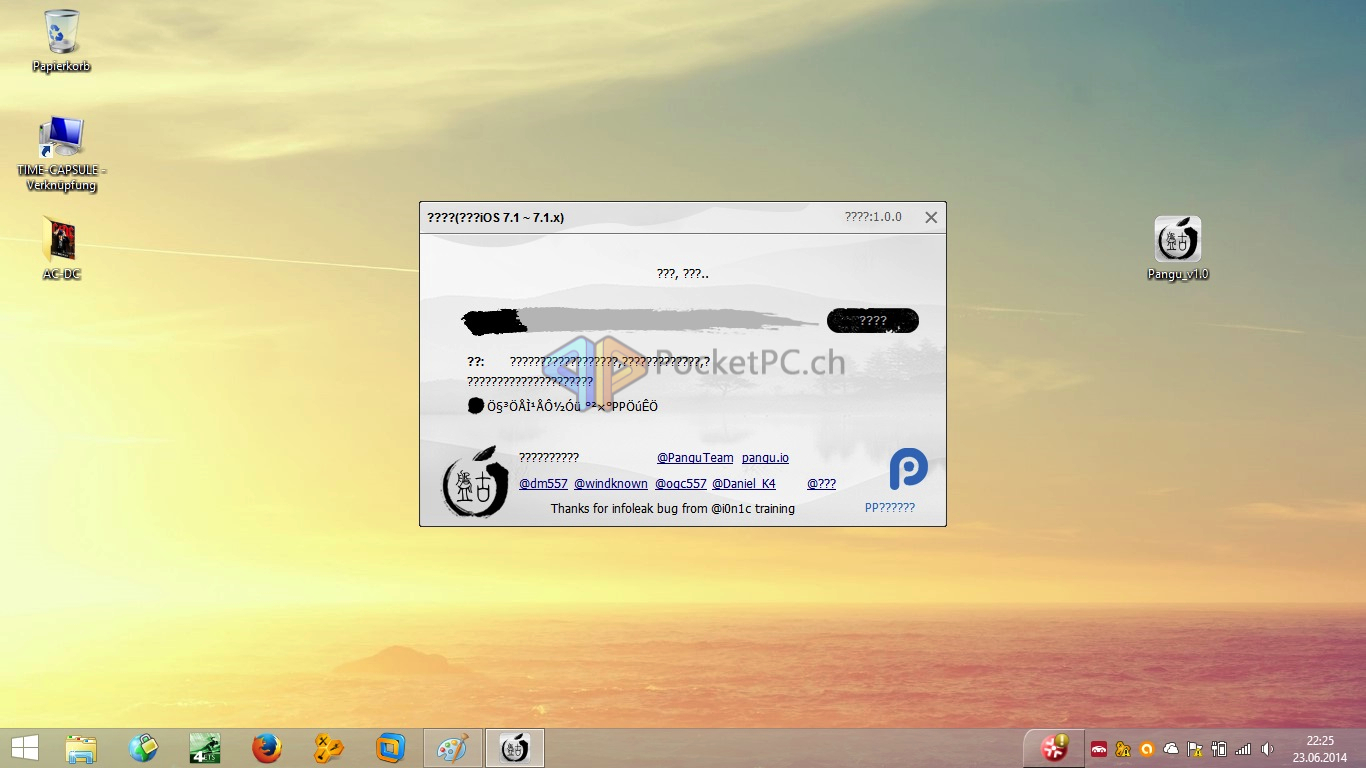Open the Papierkorb recycle bin icon
This screenshot has width=1366, height=768.
coord(62,41)
